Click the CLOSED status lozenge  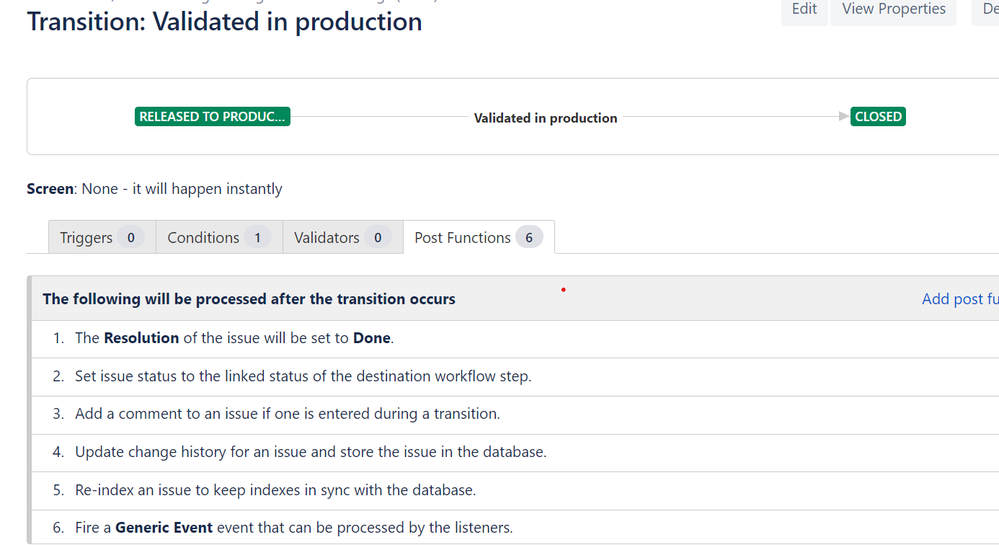point(878,117)
